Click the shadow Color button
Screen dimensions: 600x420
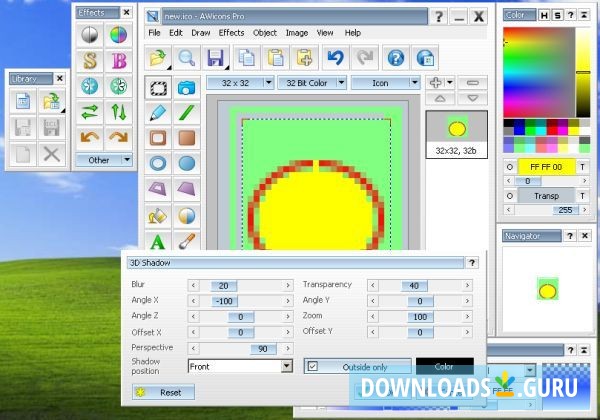[445, 366]
